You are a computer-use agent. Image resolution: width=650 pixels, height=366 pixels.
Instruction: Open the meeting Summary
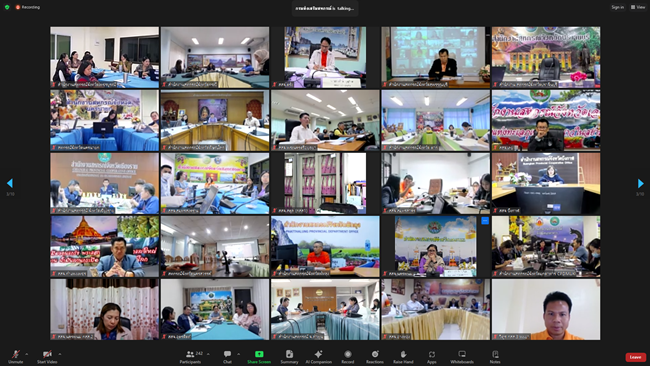coord(289,356)
